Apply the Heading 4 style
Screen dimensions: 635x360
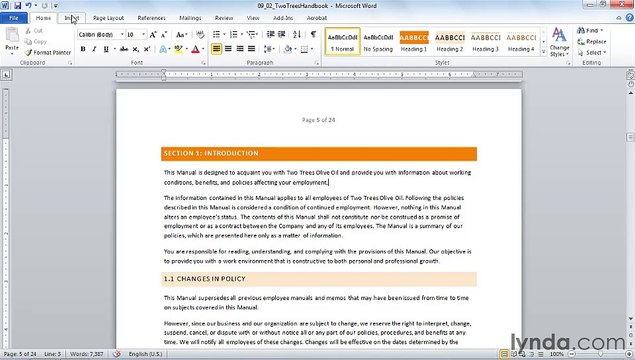[521, 42]
